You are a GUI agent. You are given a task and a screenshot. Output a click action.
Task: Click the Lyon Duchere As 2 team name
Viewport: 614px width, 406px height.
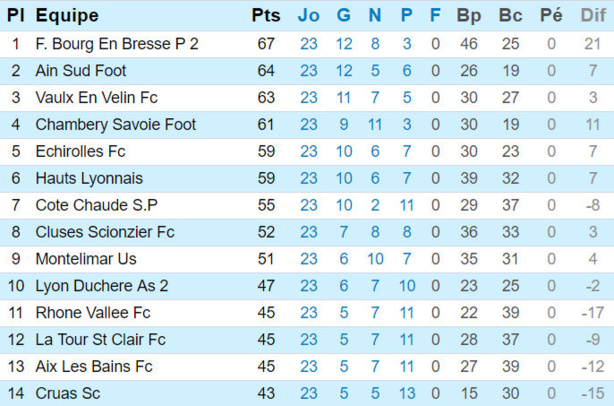102,285
